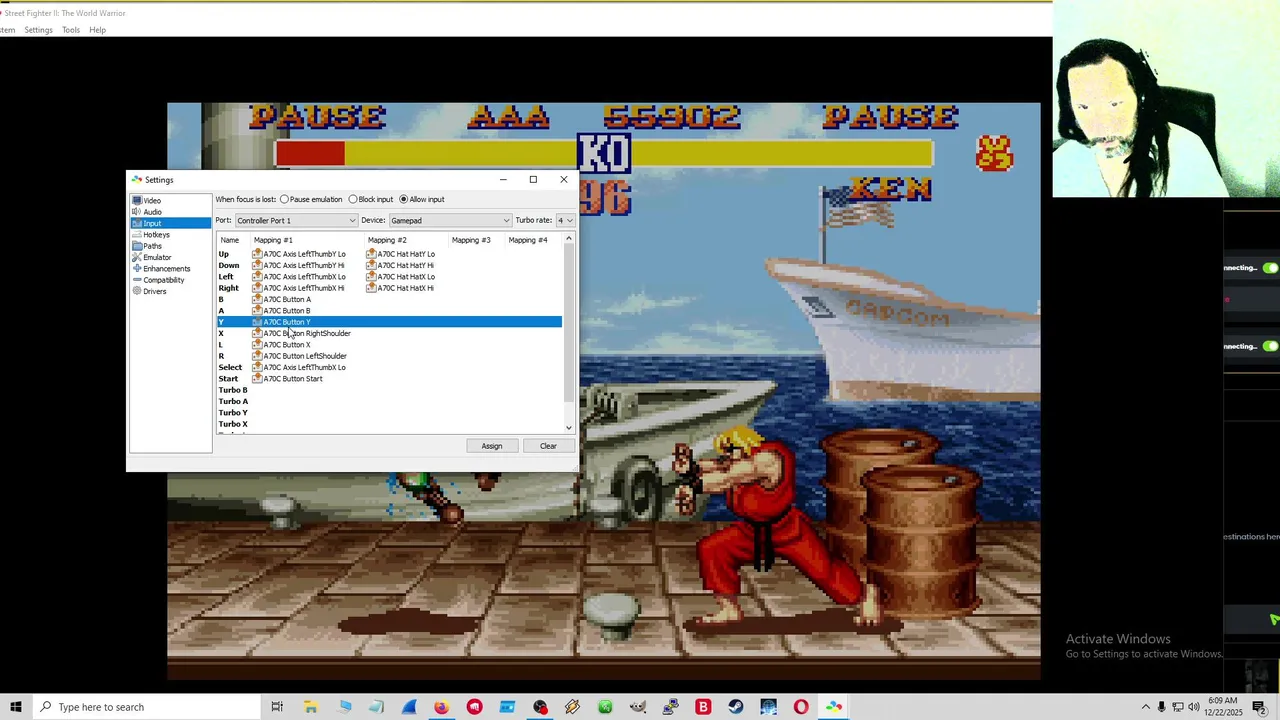Click the network icon in the system tray
The height and width of the screenshot is (720, 1280).
tap(1178, 707)
